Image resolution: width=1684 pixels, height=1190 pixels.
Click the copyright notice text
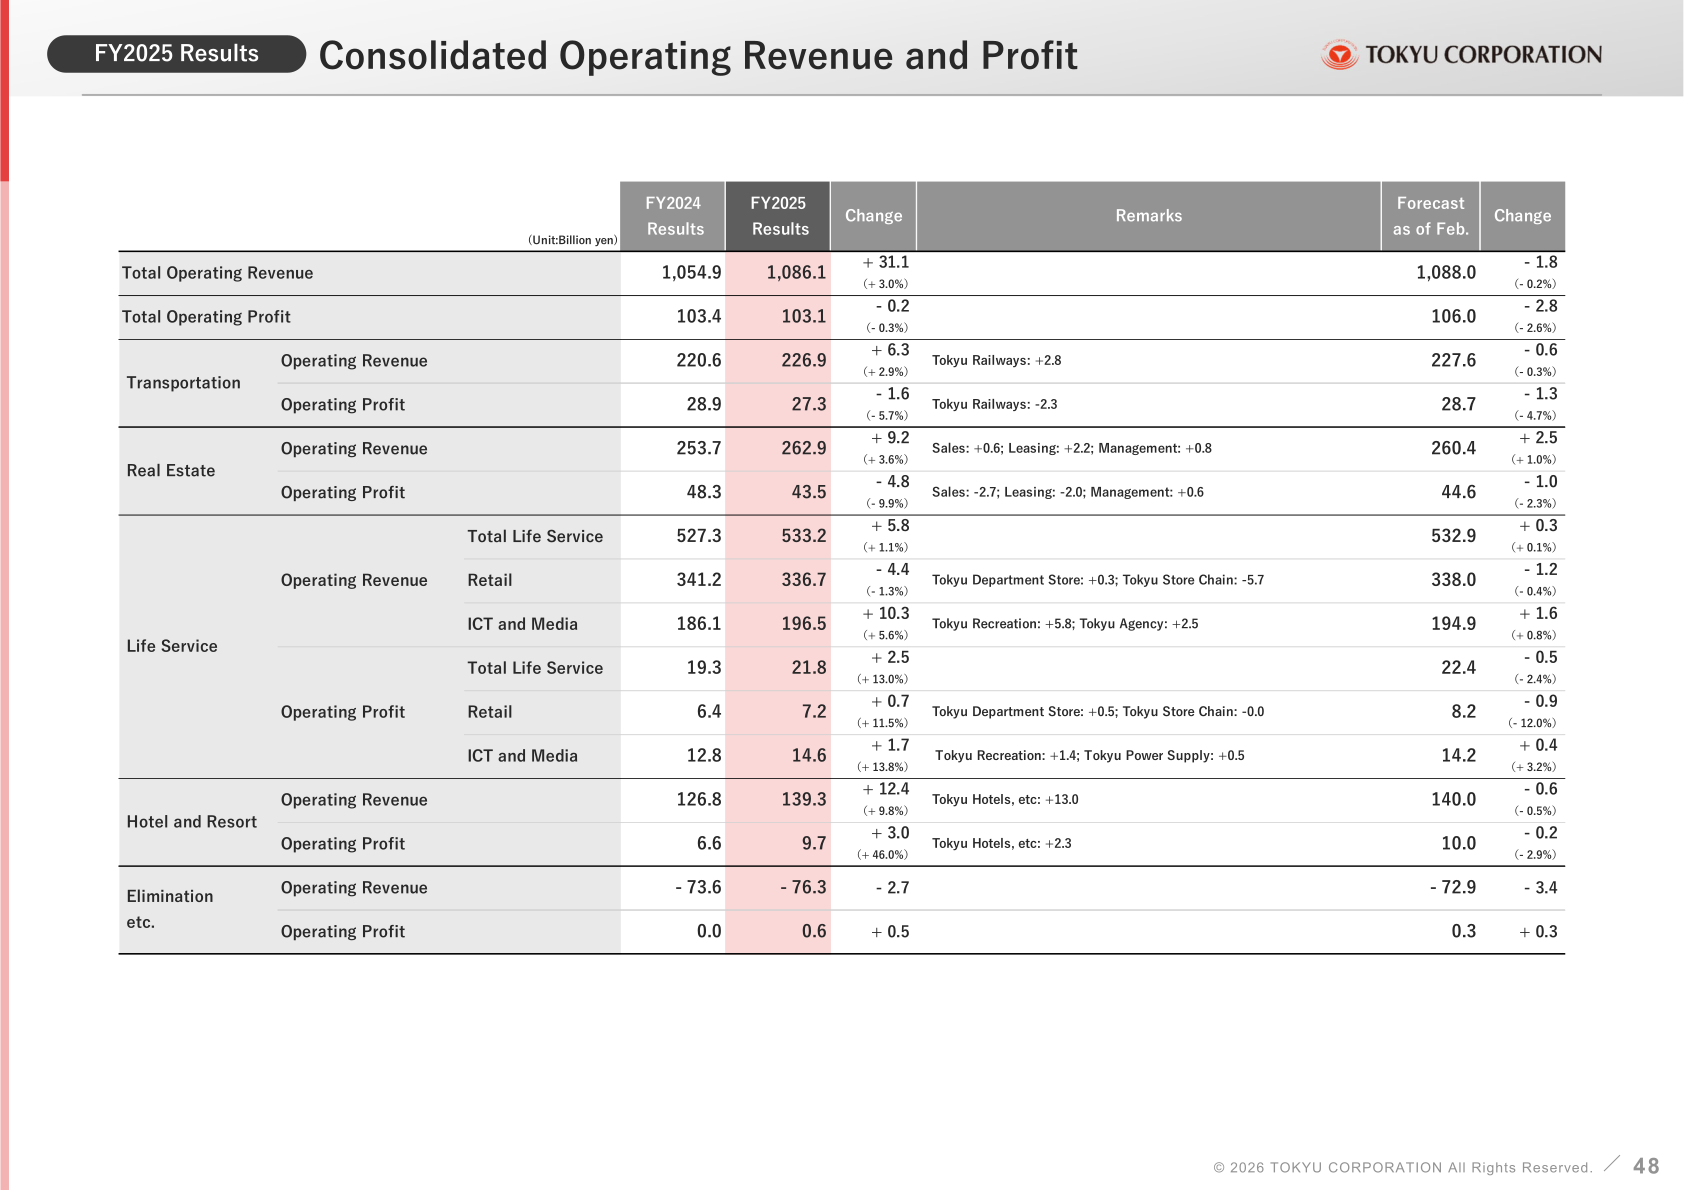(x=1403, y=1168)
